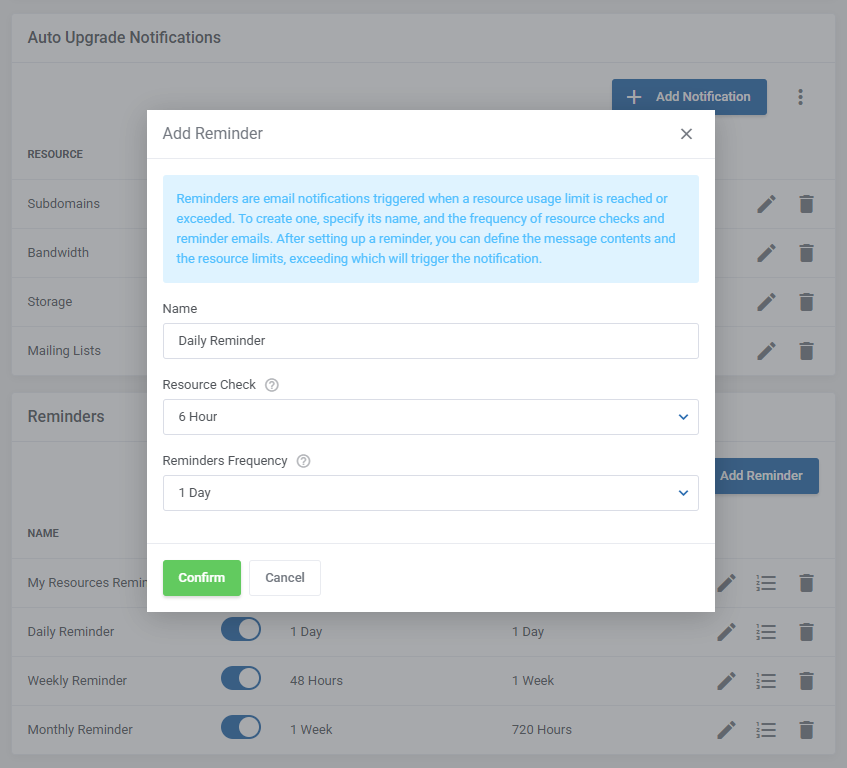
Task: Click the help icon beside Reminders Frequency
Action: click(x=303, y=460)
